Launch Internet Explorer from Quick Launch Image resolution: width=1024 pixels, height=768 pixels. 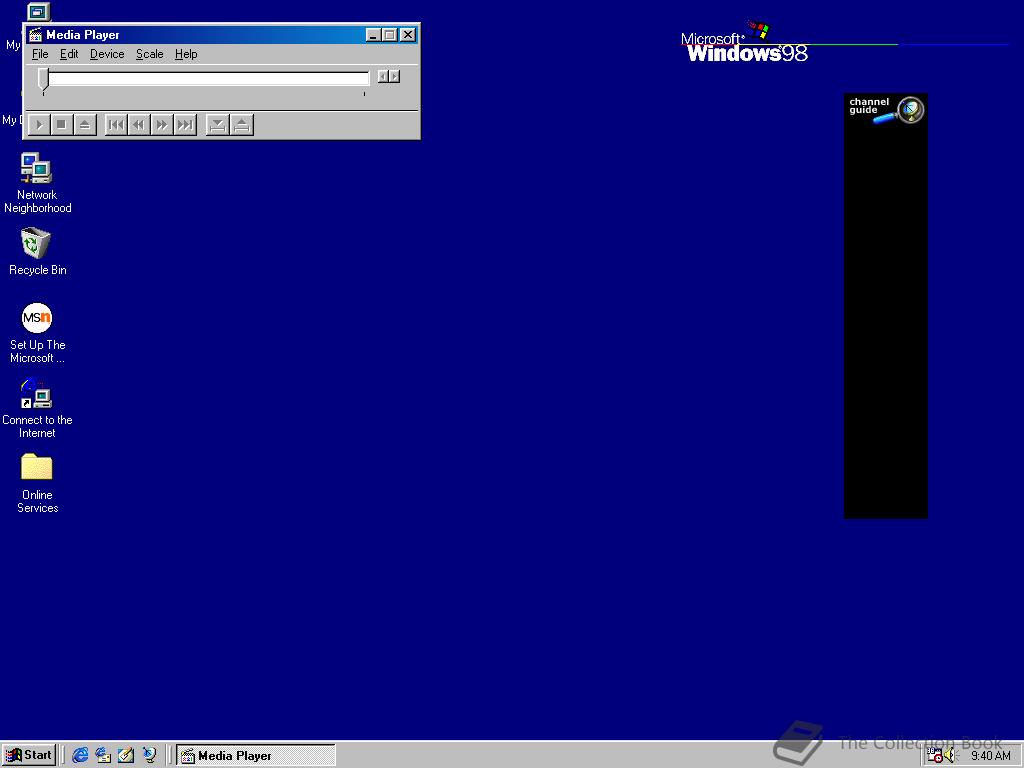point(80,755)
